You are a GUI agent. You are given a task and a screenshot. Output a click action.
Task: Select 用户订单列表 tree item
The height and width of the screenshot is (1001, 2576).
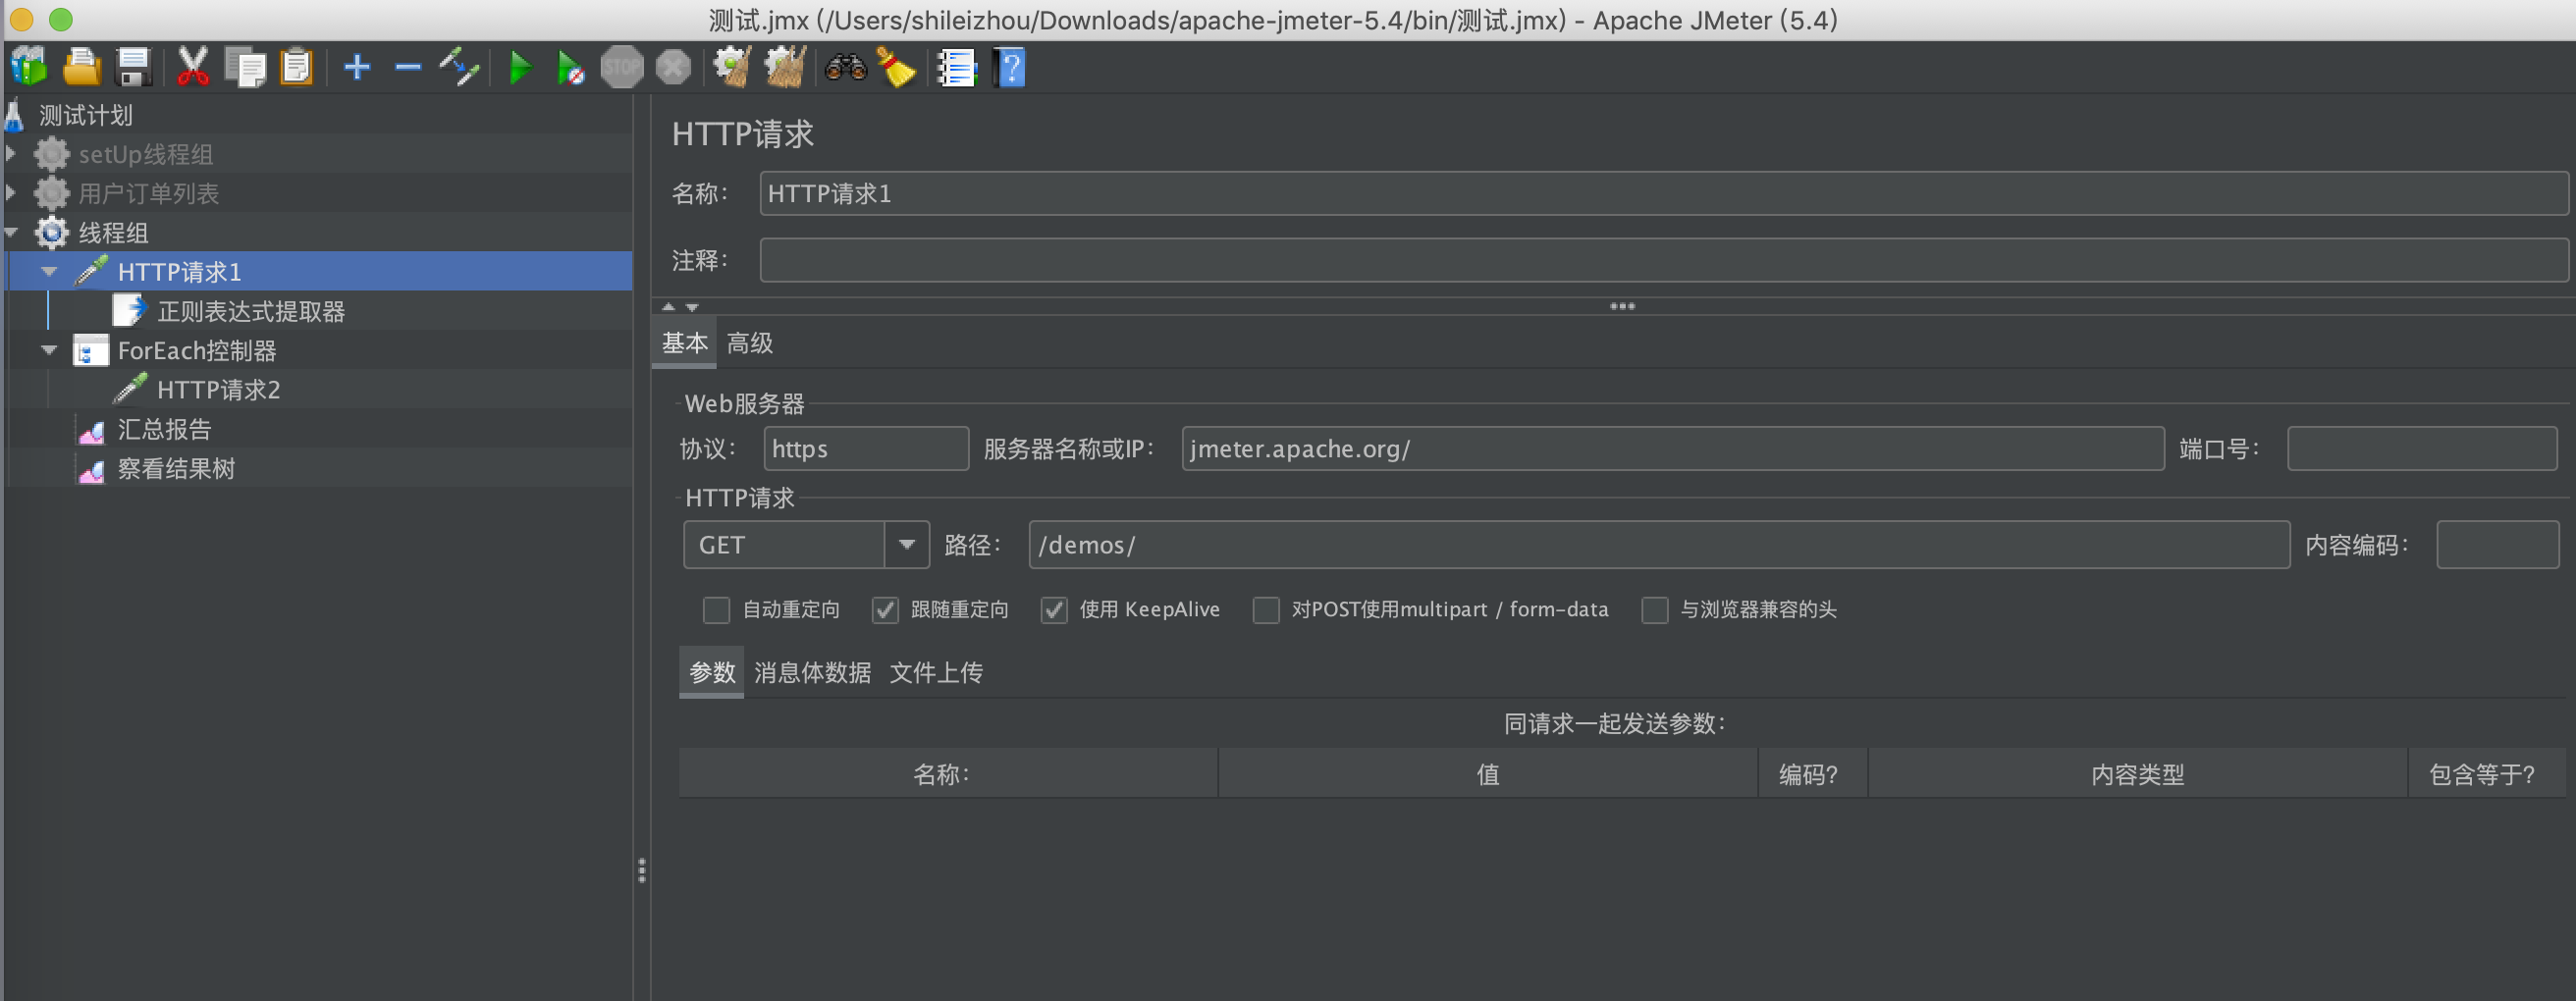149,193
